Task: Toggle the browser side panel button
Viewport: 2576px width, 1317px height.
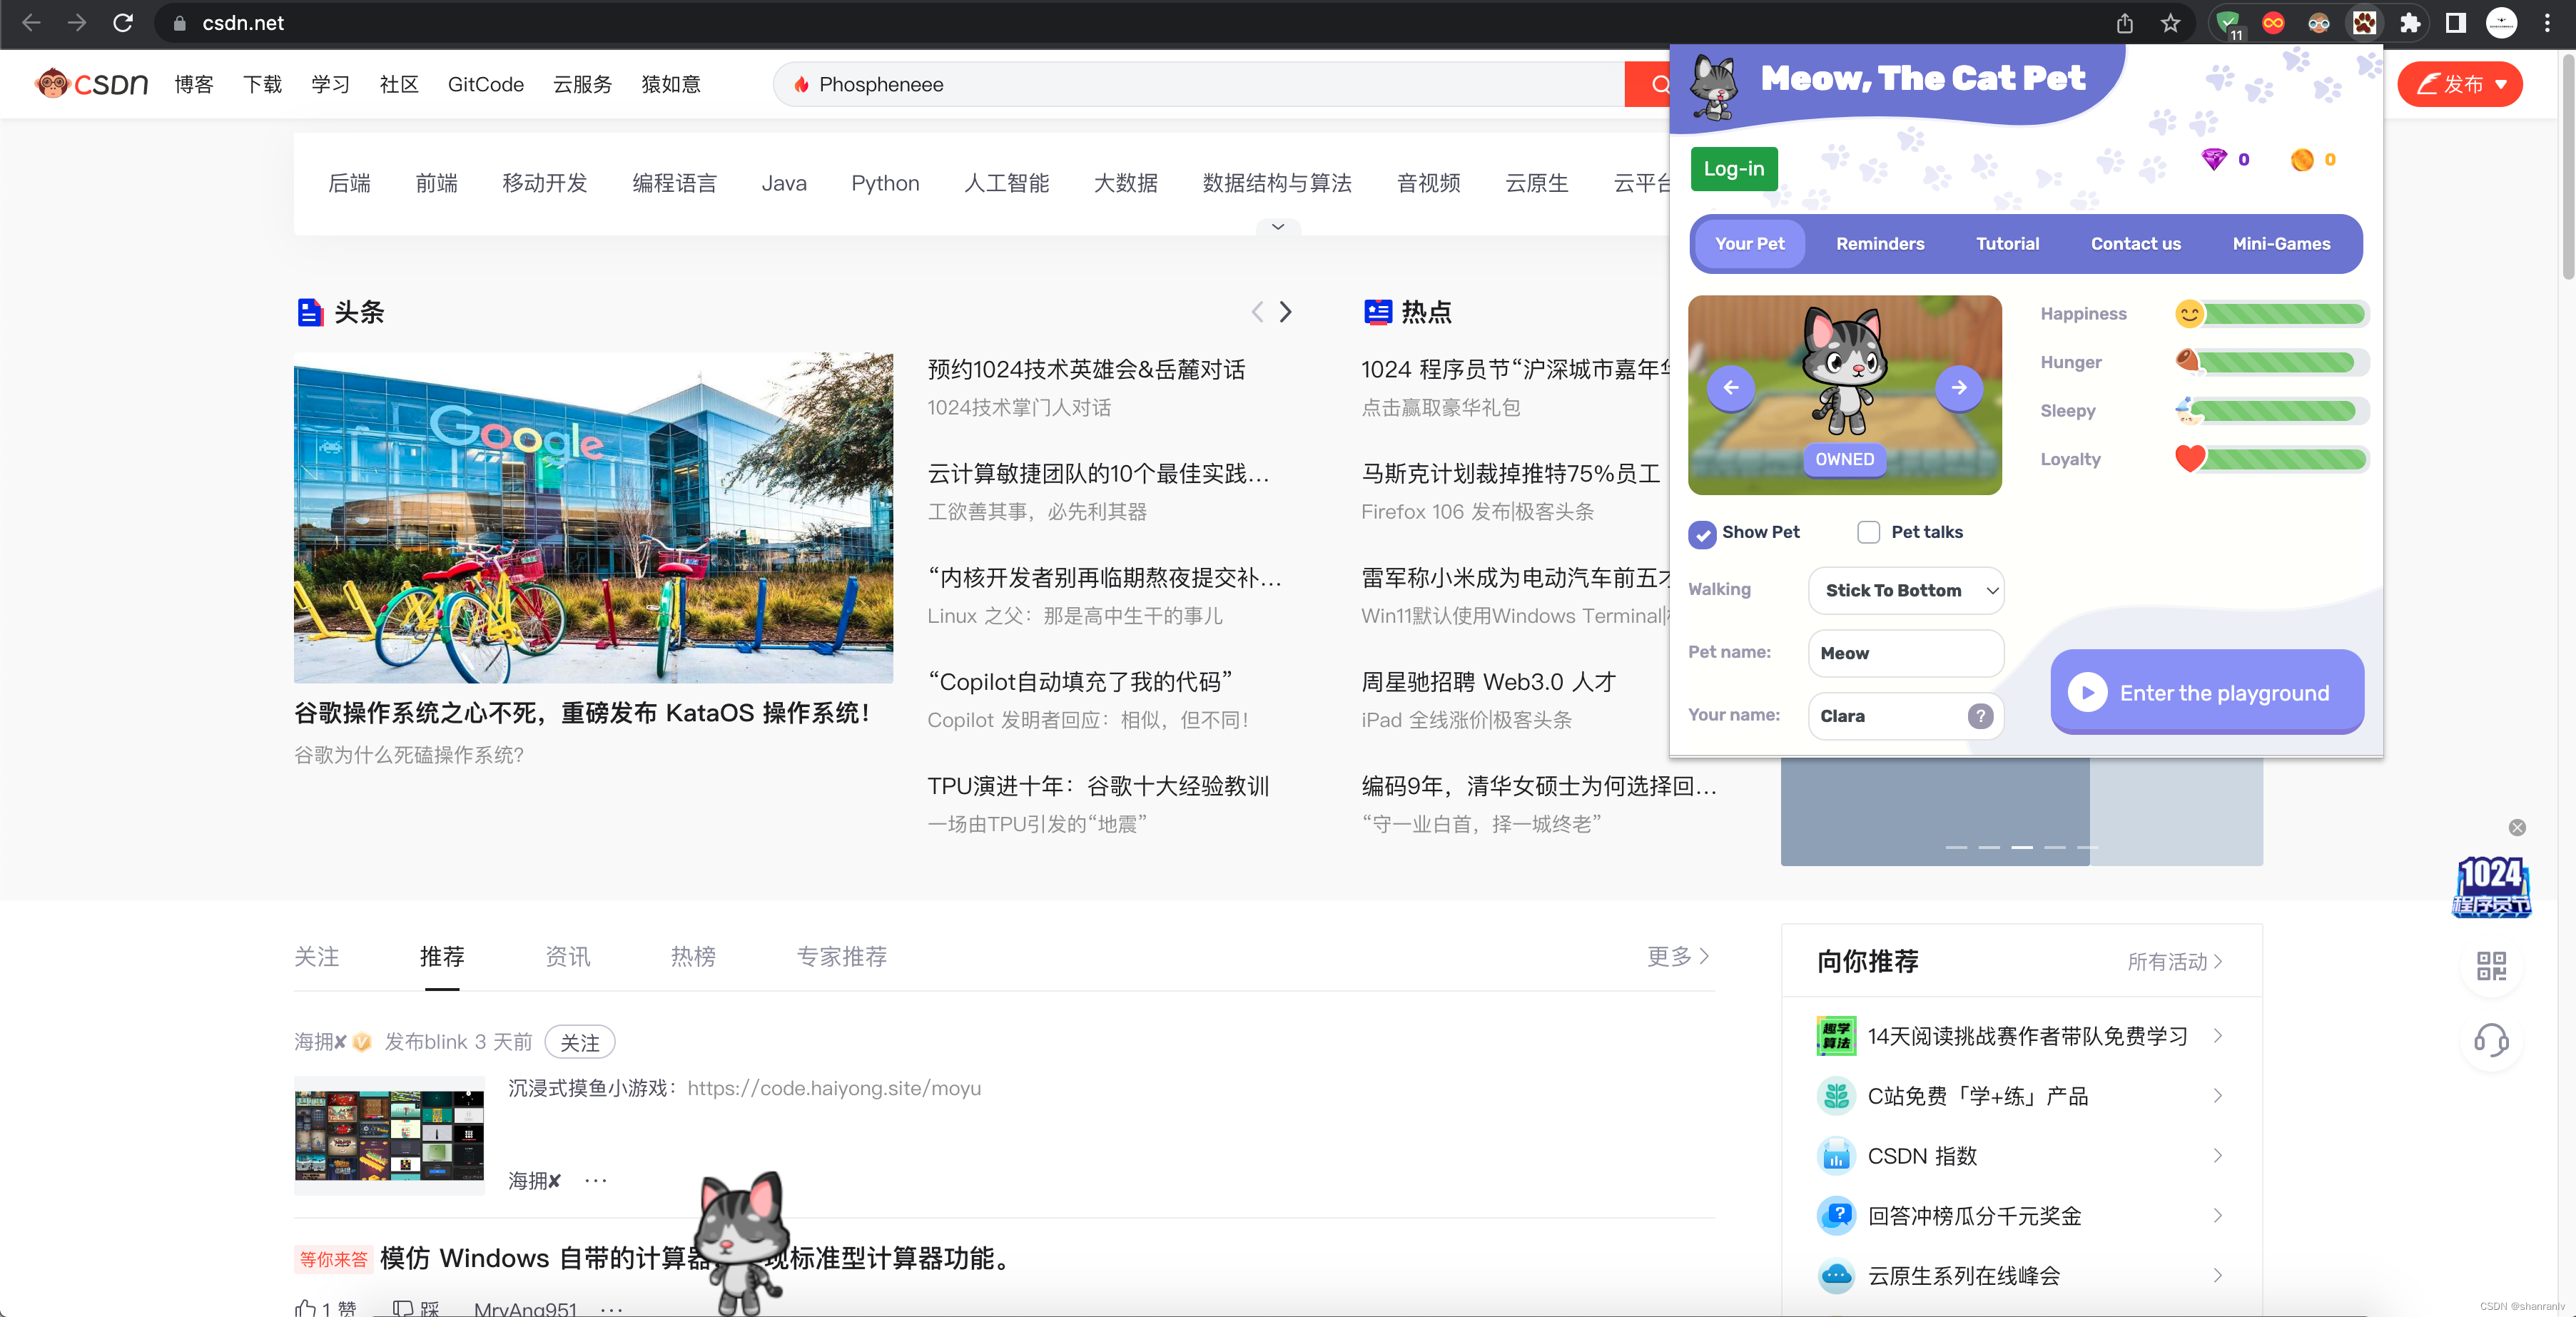Action: pos(2455,23)
